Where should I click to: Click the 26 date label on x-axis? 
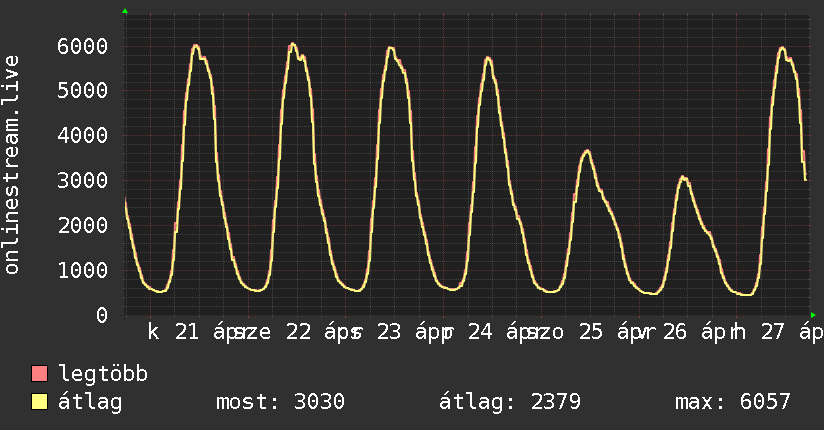(x=675, y=332)
